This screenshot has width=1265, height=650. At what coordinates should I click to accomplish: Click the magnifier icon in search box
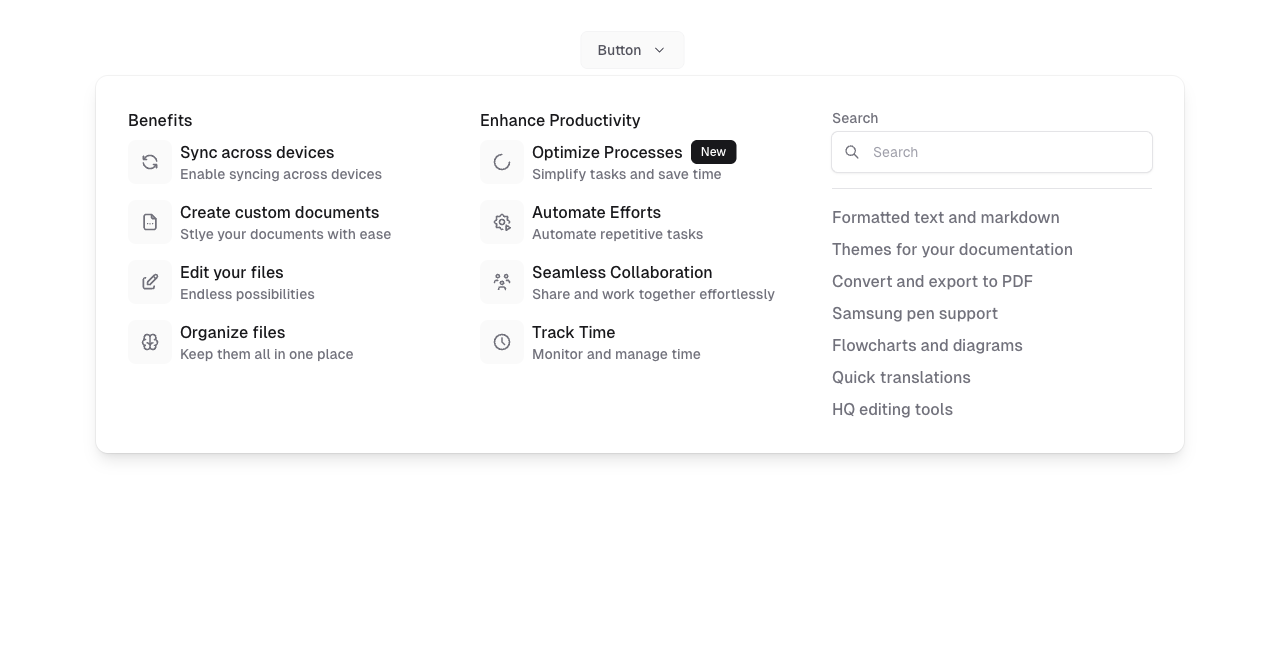[852, 152]
